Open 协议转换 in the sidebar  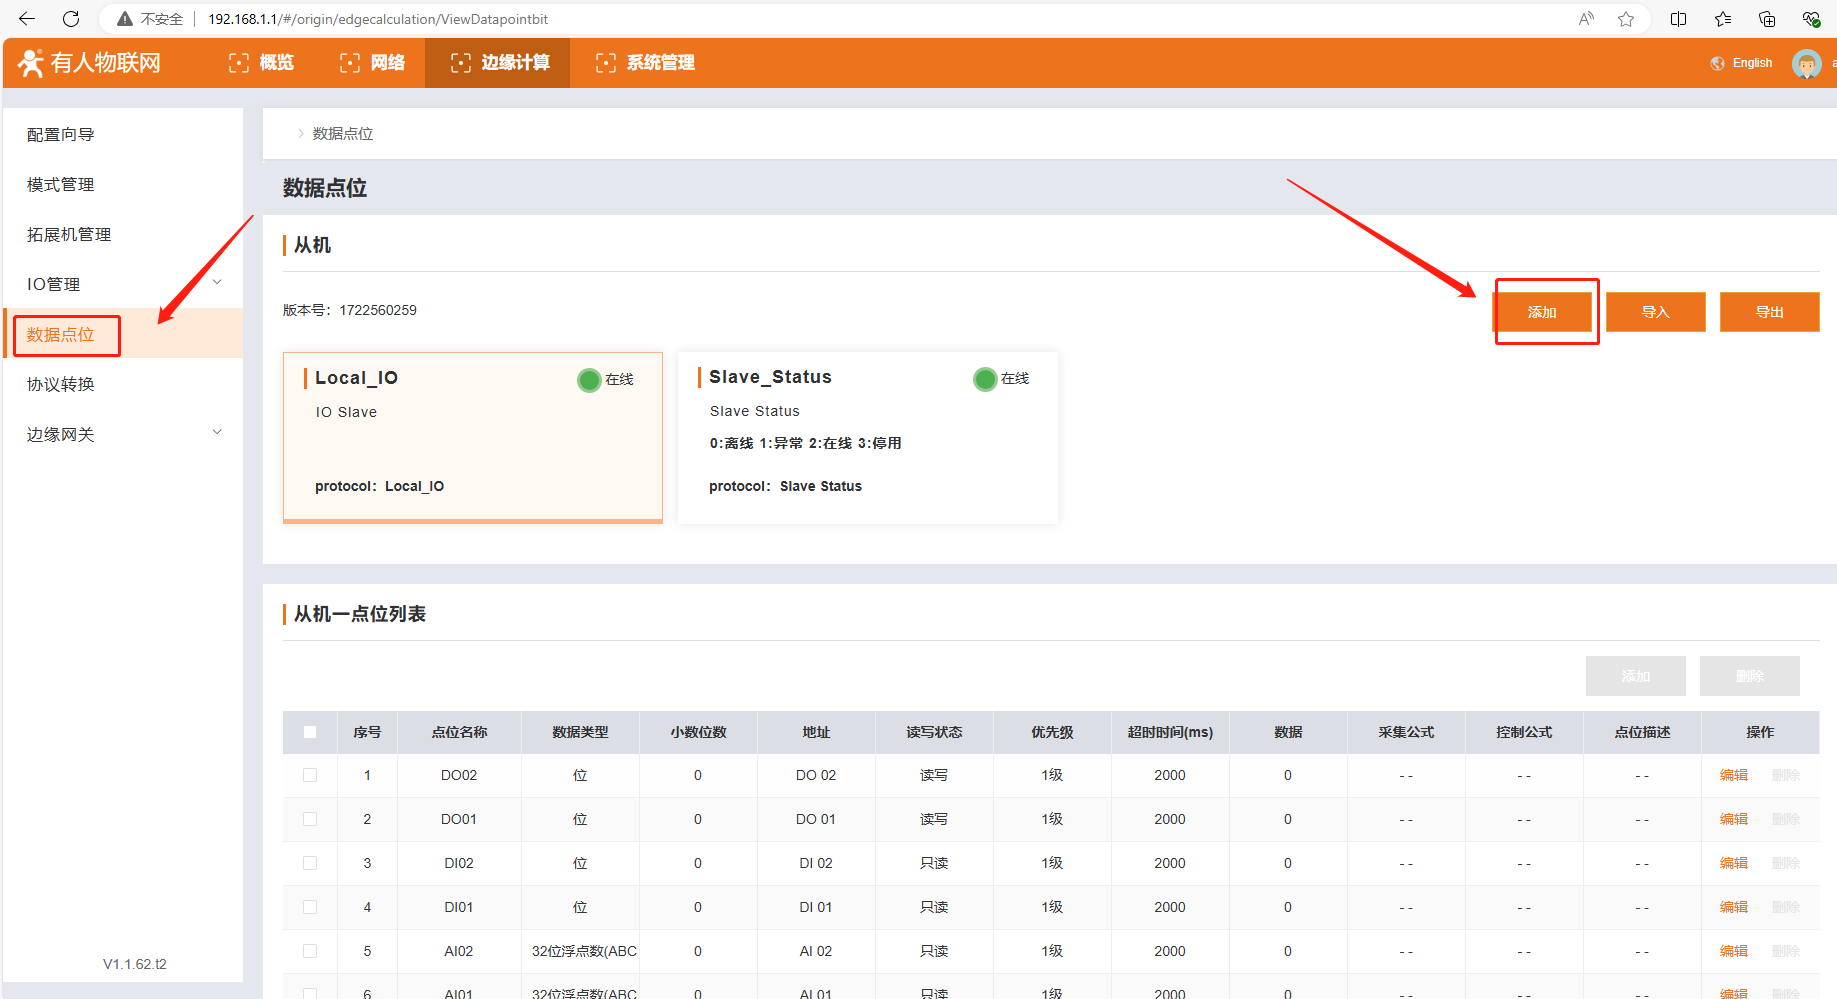pos(61,384)
